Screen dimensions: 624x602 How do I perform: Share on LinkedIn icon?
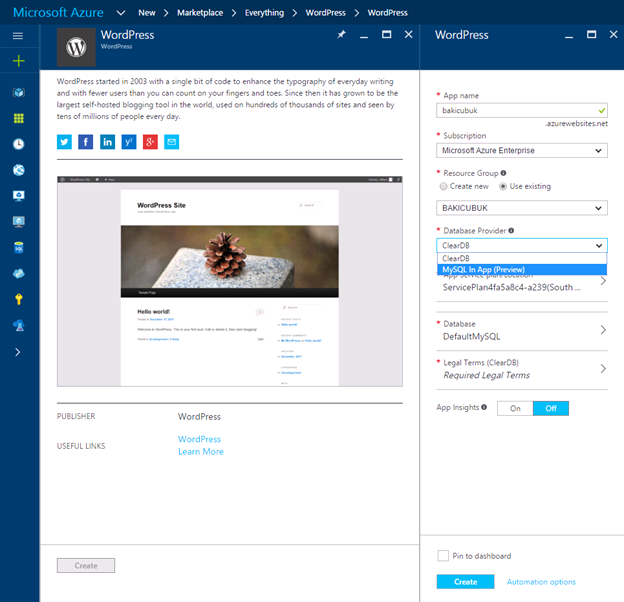pyautogui.click(x=107, y=142)
